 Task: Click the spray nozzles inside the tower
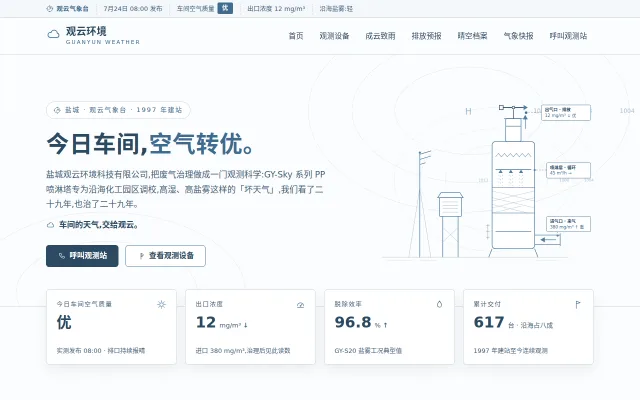511,171
